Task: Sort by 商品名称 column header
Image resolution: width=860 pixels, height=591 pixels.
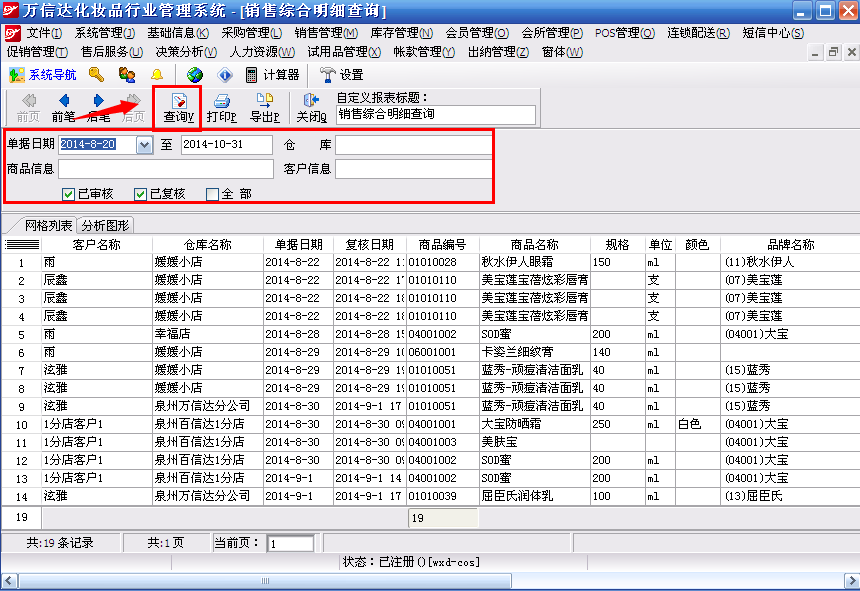Action: pos(535,245)
